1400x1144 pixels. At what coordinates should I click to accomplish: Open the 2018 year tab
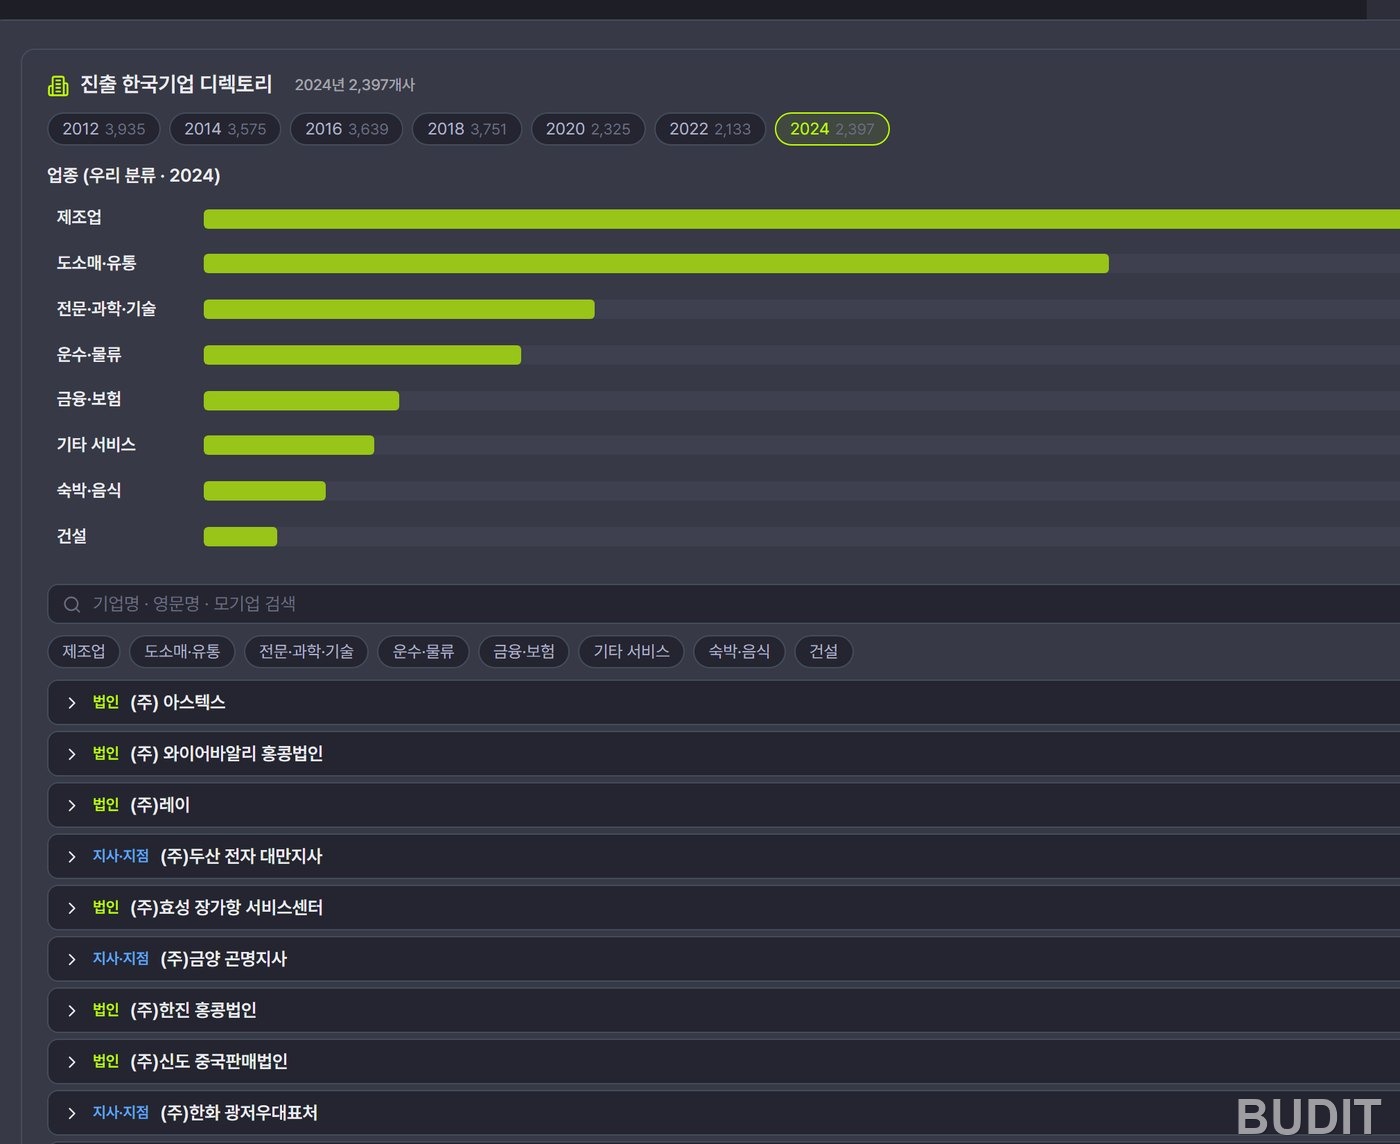click(x=467, y=129)
